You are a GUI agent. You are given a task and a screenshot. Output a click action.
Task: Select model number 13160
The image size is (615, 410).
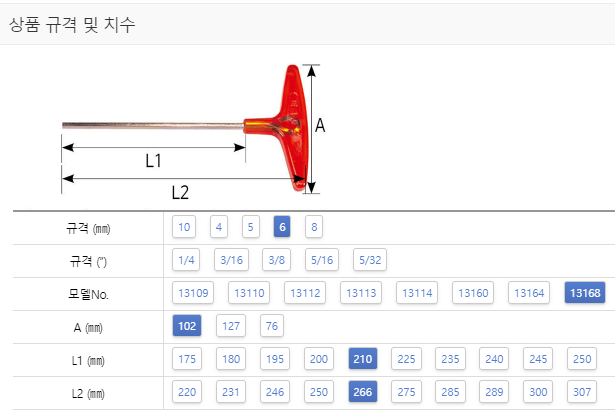tap(473, 293)
